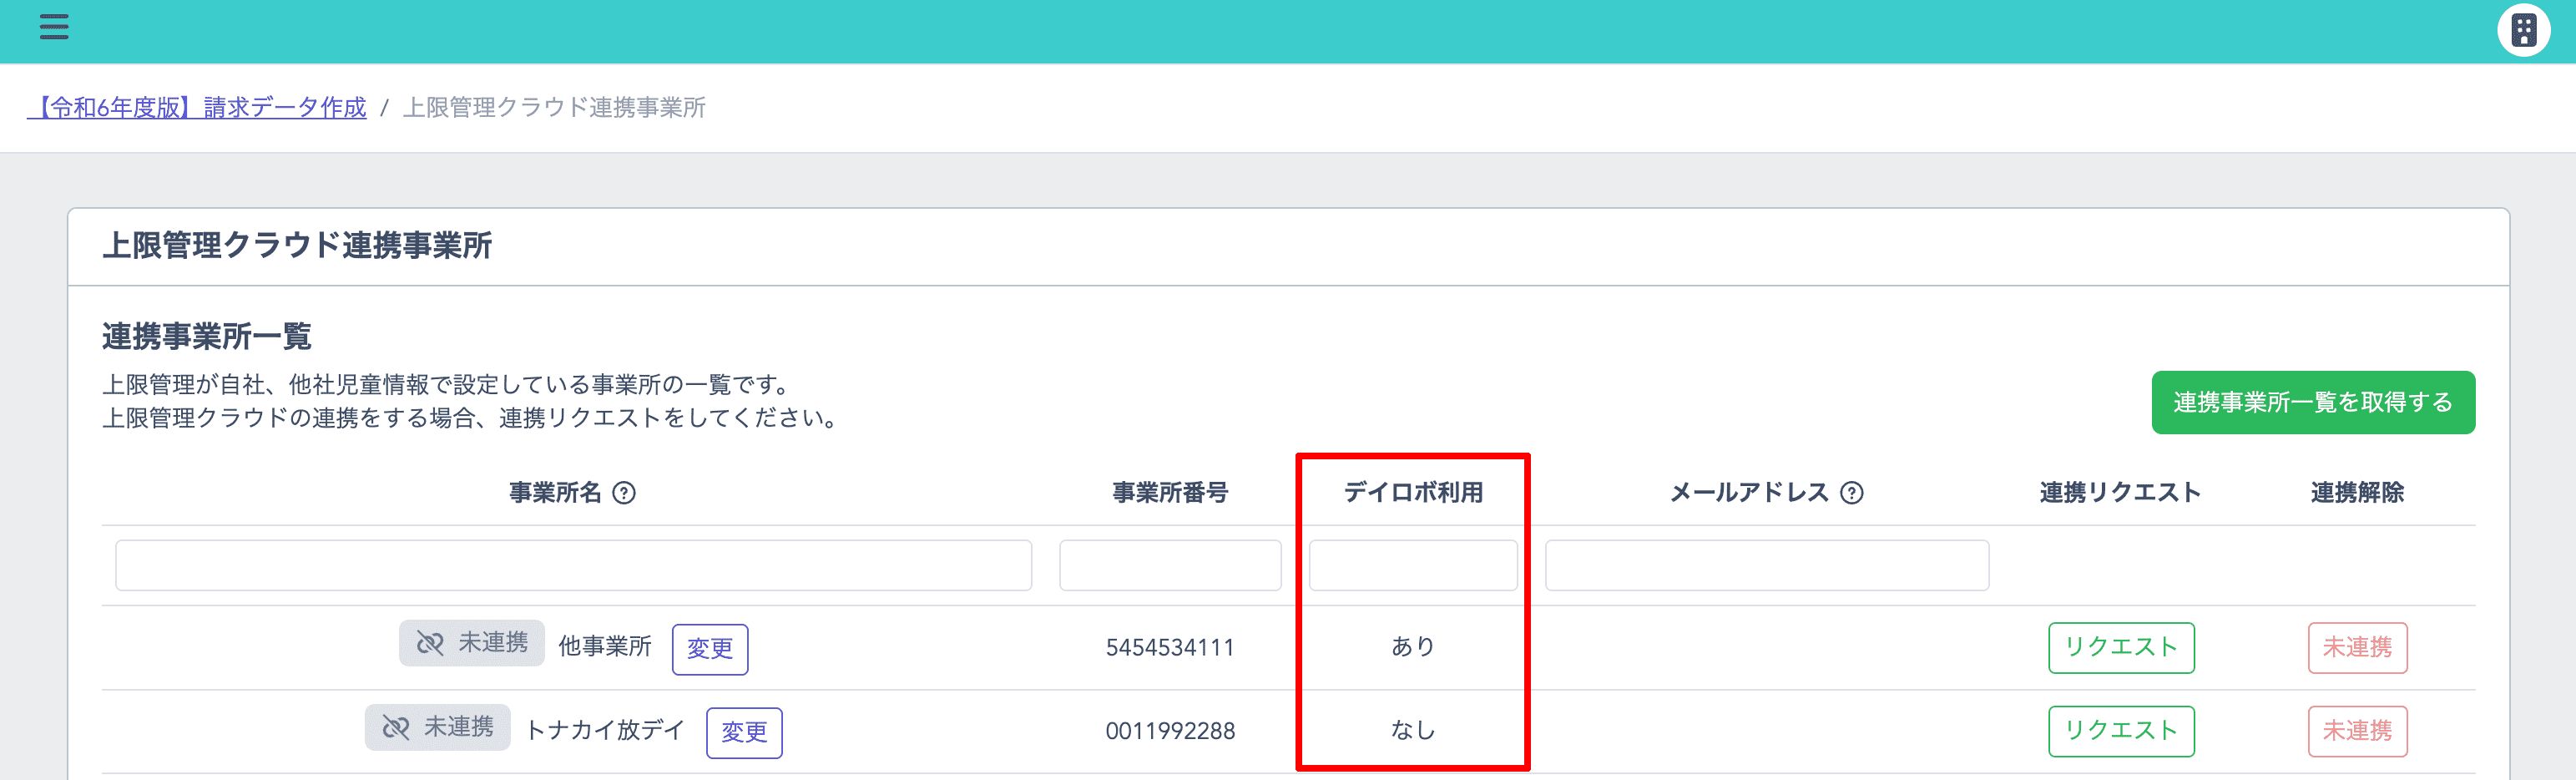The height and width of the screenshot is (780, 2576).
Task: Click 連携リクエスト column header
Action: 2121,493
